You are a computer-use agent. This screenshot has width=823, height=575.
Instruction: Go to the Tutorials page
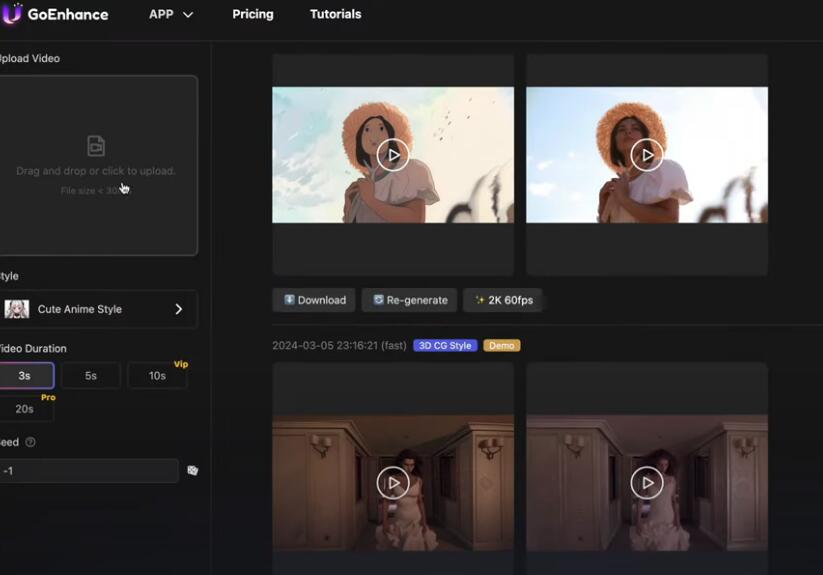335,14
